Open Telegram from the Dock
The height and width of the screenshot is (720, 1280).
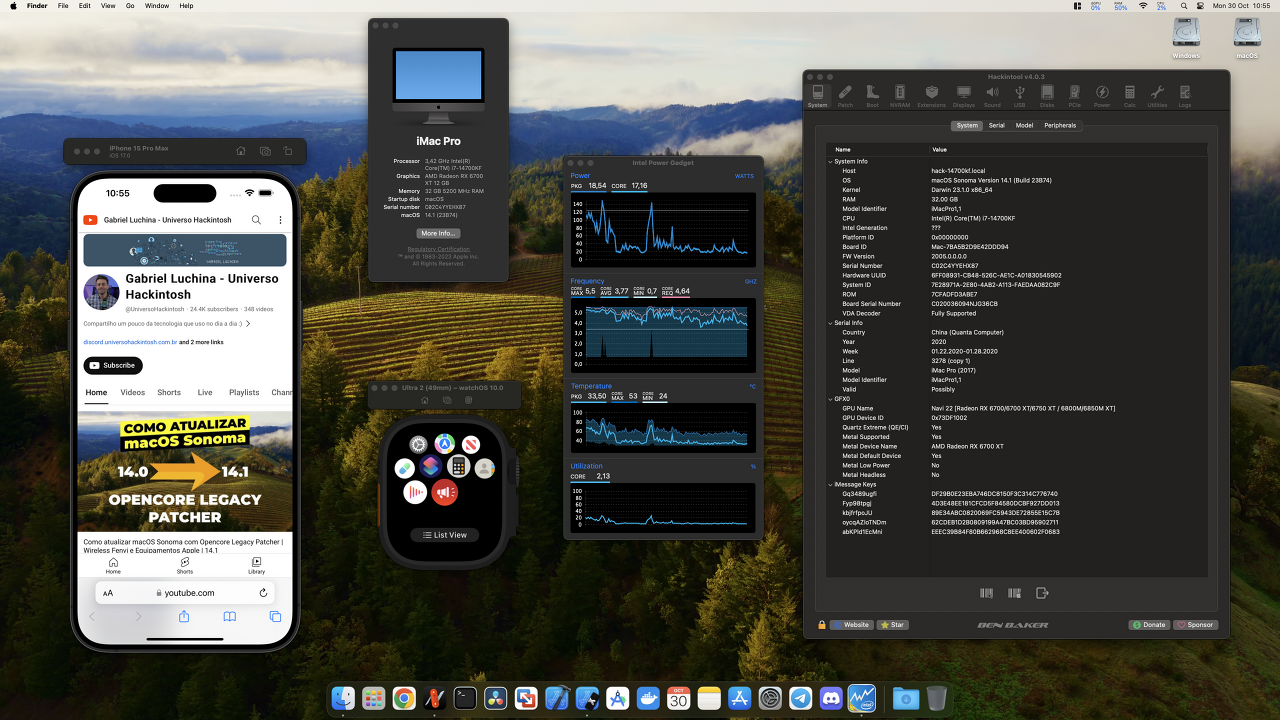coord(800,698)
